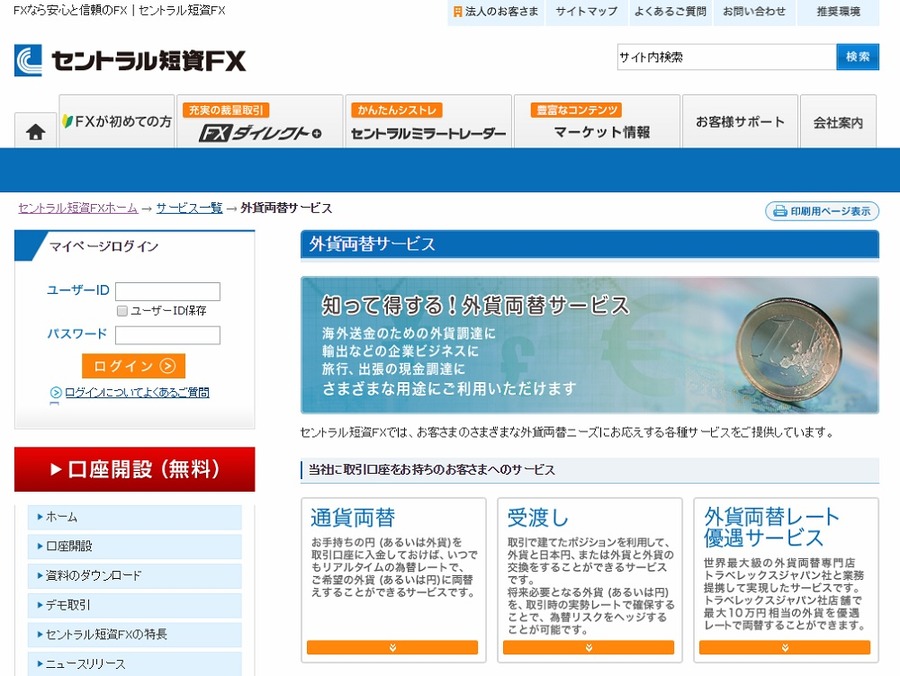This screenshot has width=900, height=676.
Task: Select デモ取引 in the side menu
Action: (134, 605)
